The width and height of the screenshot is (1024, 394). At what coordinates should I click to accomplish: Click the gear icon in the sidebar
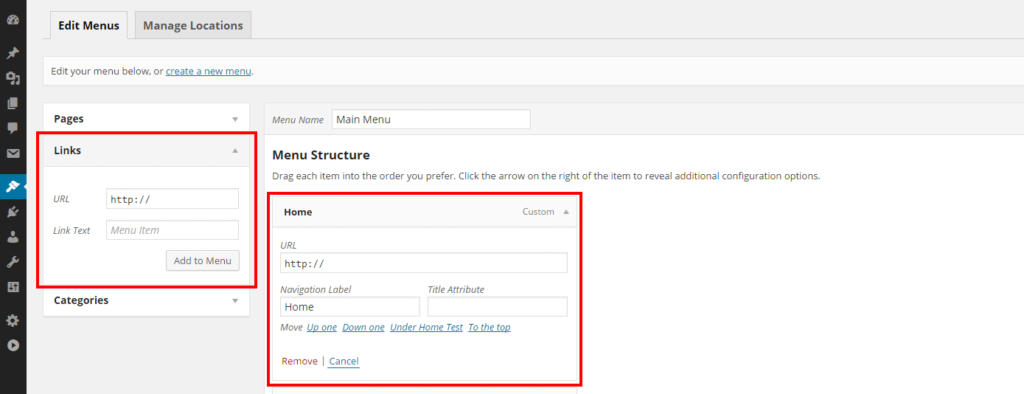pyautogui.click(x=13, y=320)
